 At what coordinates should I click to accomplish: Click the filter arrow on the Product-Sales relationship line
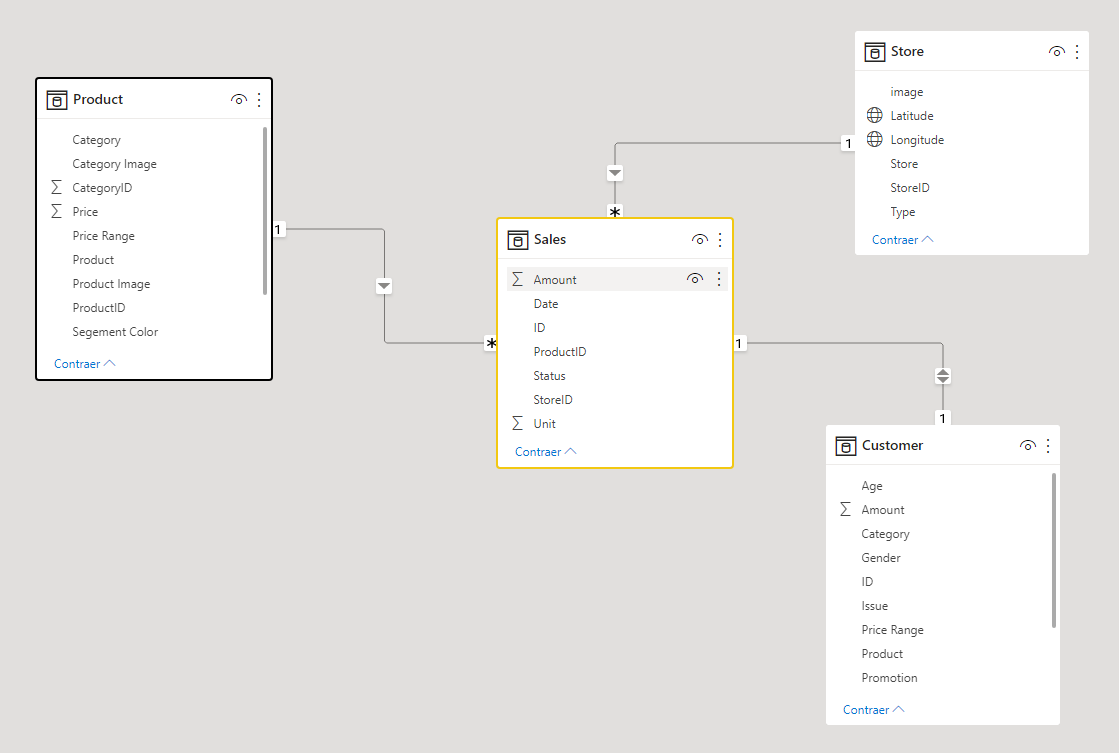point(384,285)
